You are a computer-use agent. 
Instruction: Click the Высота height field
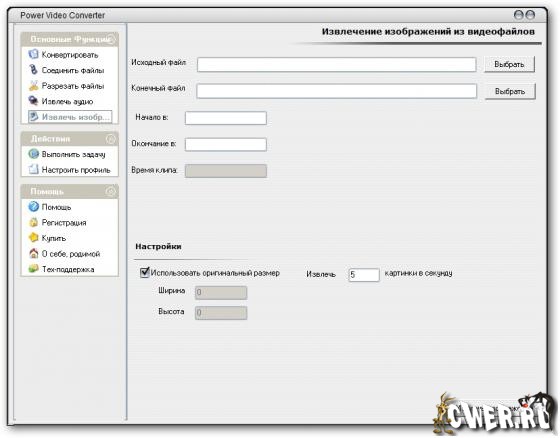[x=221, y=313]
